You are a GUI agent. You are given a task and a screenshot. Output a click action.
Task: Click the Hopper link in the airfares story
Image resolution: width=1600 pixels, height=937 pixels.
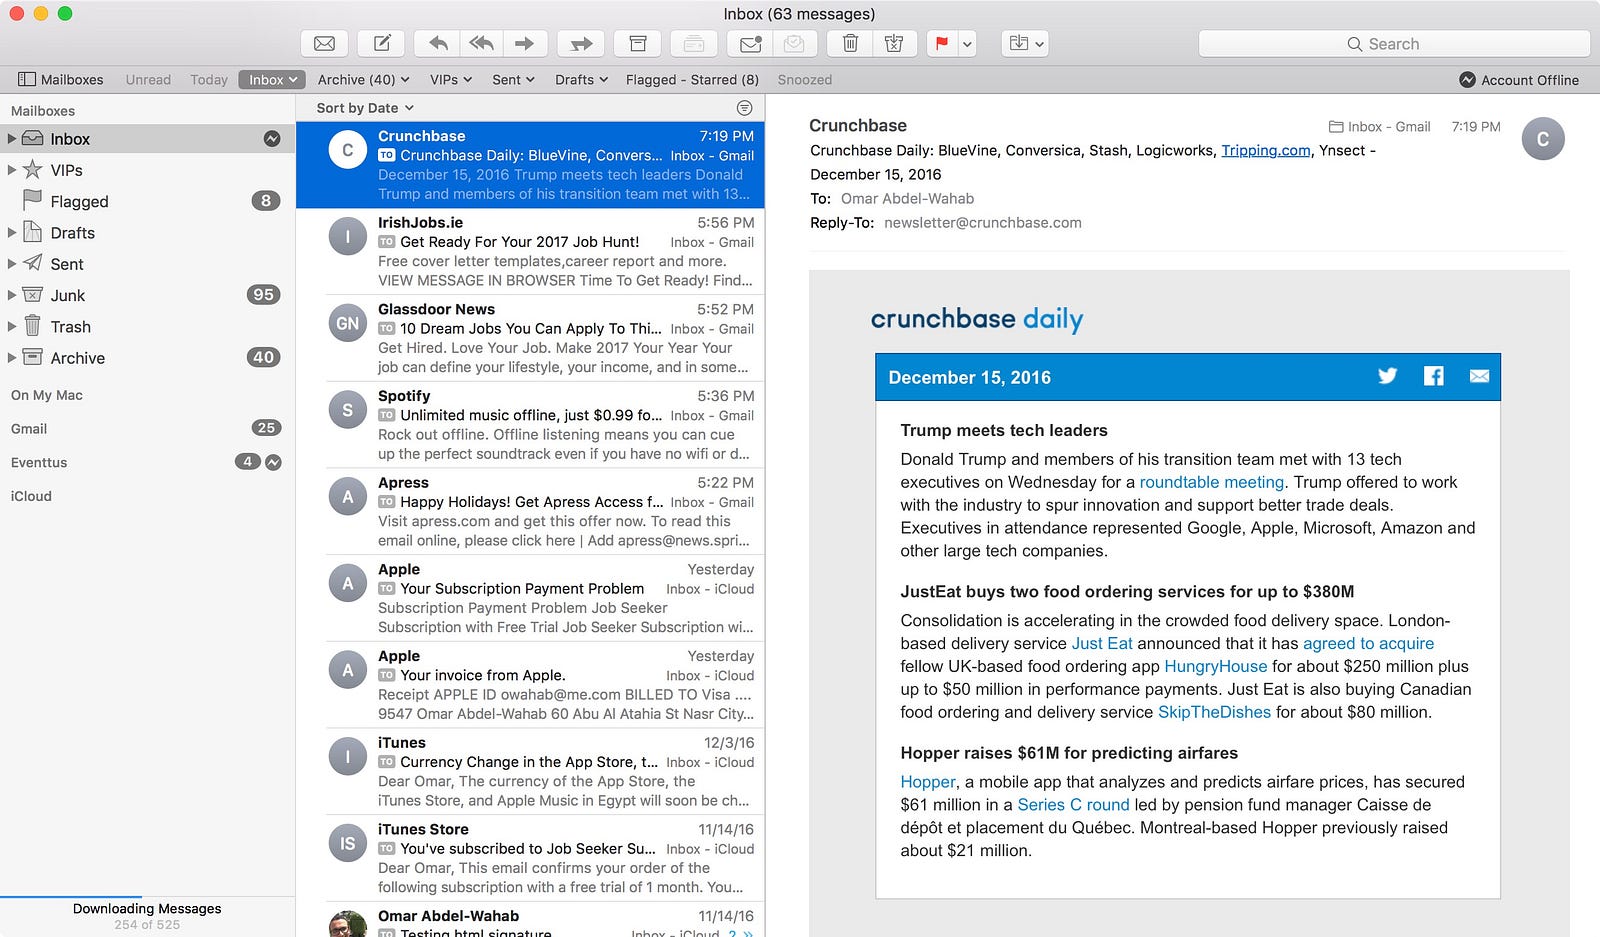coord(928,782)
